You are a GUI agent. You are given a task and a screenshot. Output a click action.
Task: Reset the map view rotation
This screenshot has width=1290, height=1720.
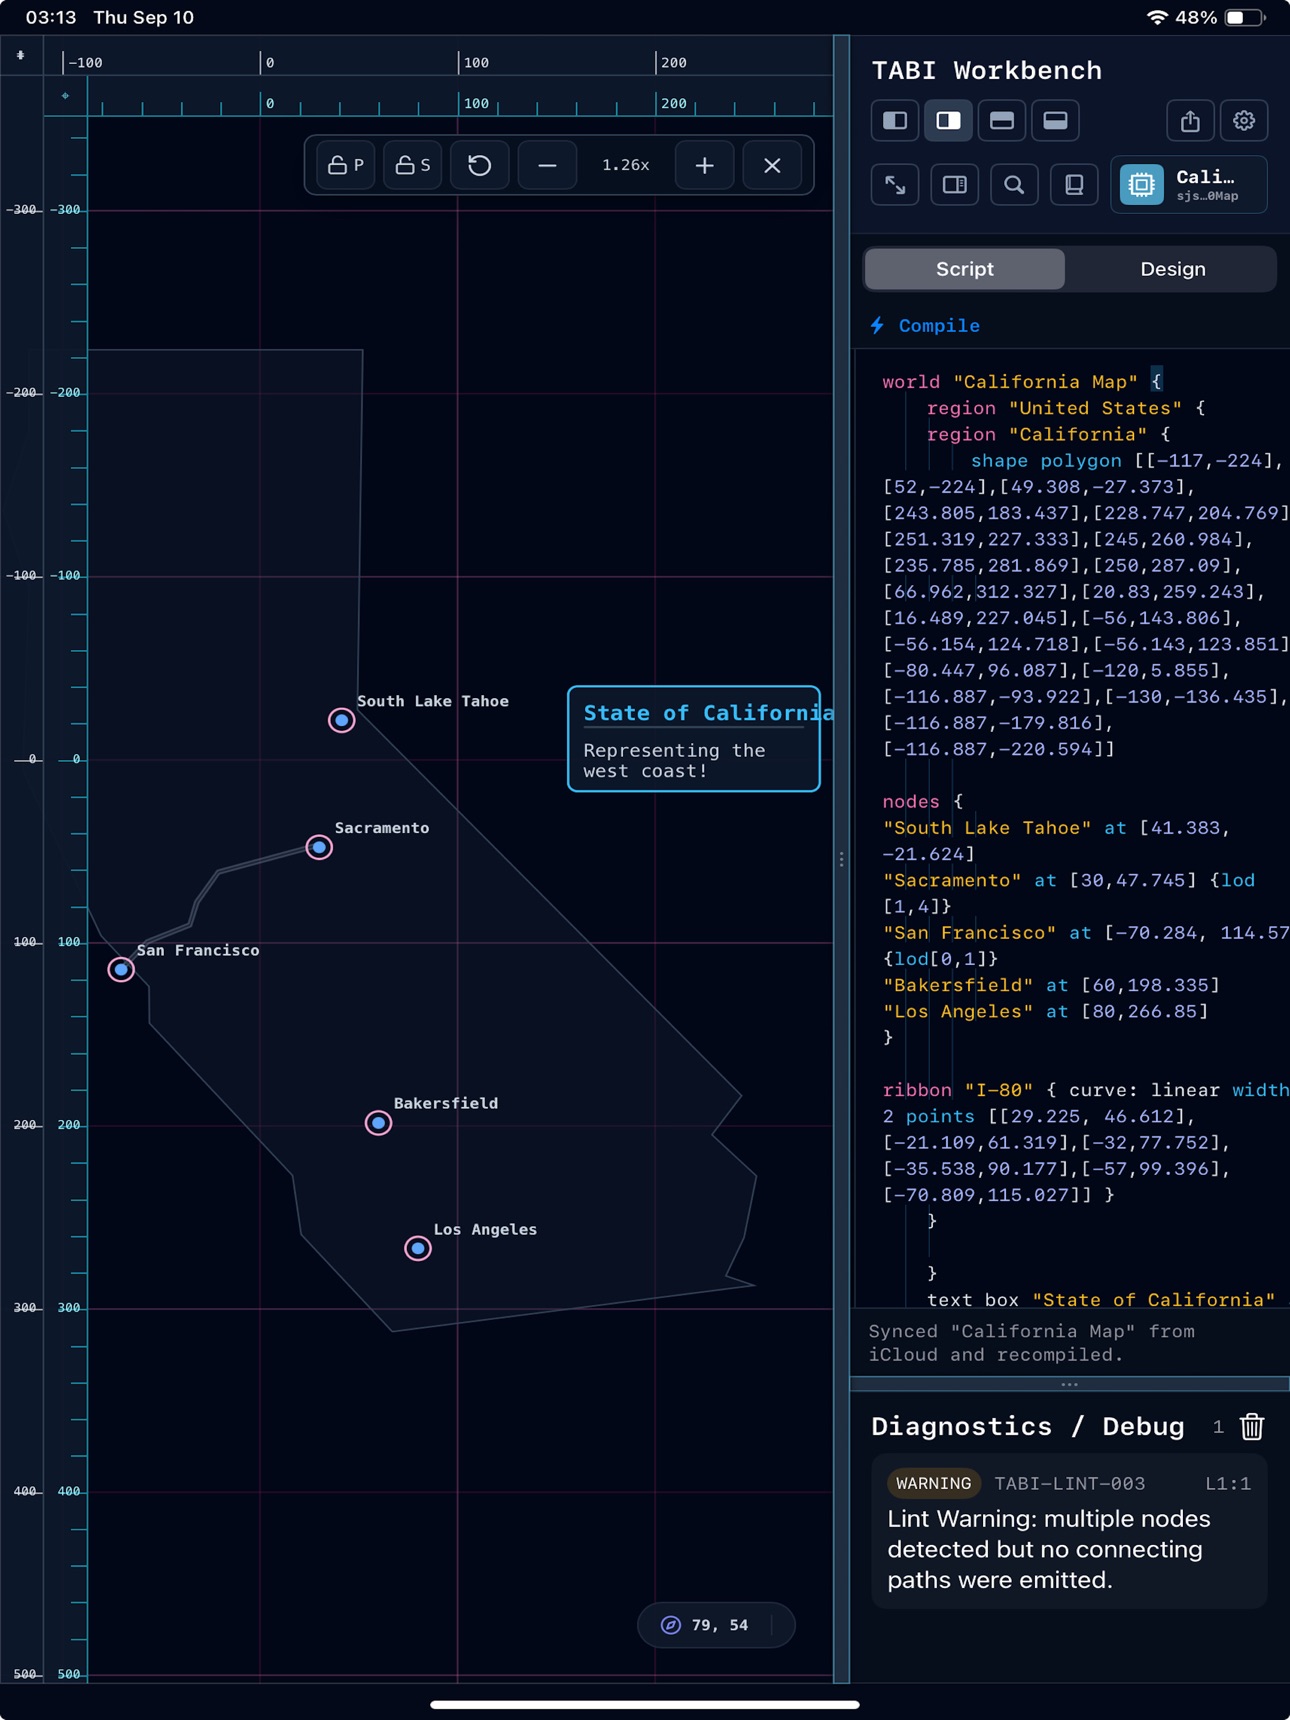[480, 165]
